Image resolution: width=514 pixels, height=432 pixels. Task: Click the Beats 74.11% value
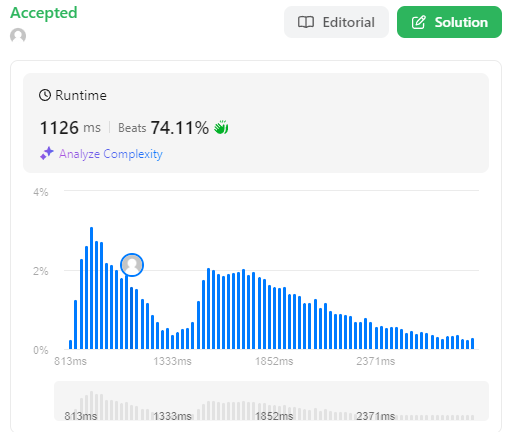coord(163,128)
